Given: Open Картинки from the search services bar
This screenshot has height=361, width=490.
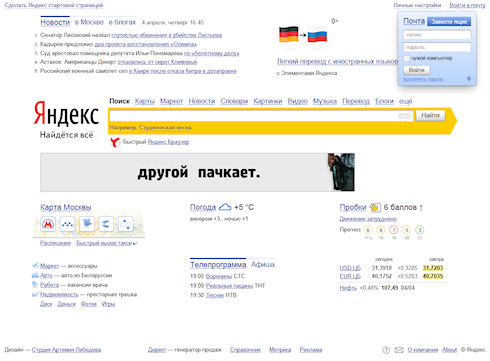Looking at the screenshot, I should click(x=268, y=101).
